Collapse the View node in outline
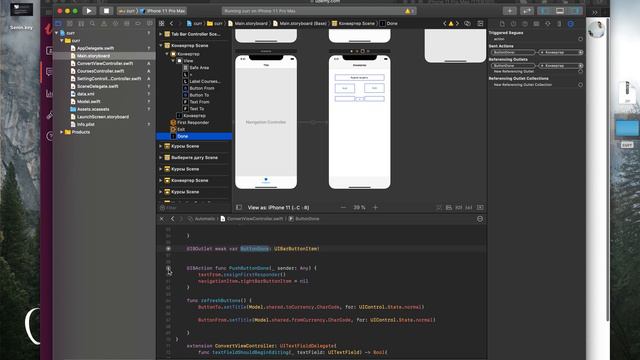 (x=173, y=60)
